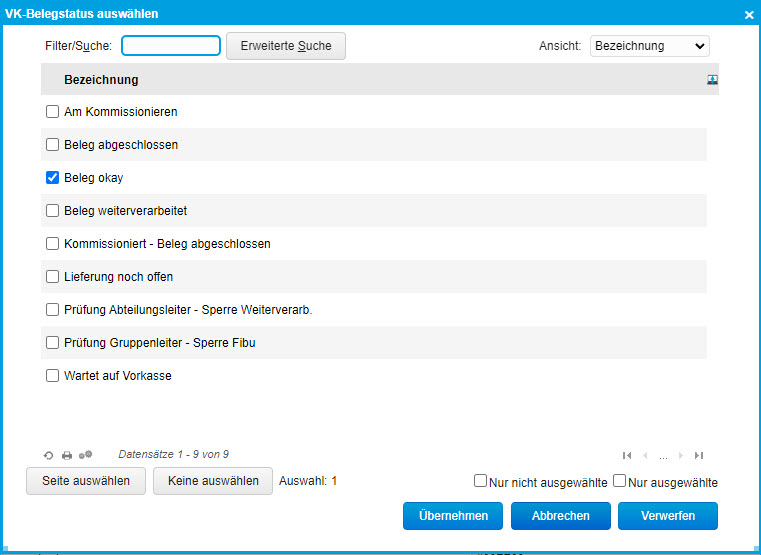761x555 pixels.
Task: Open the Ansicht dropdown
Action: [649, 46]
